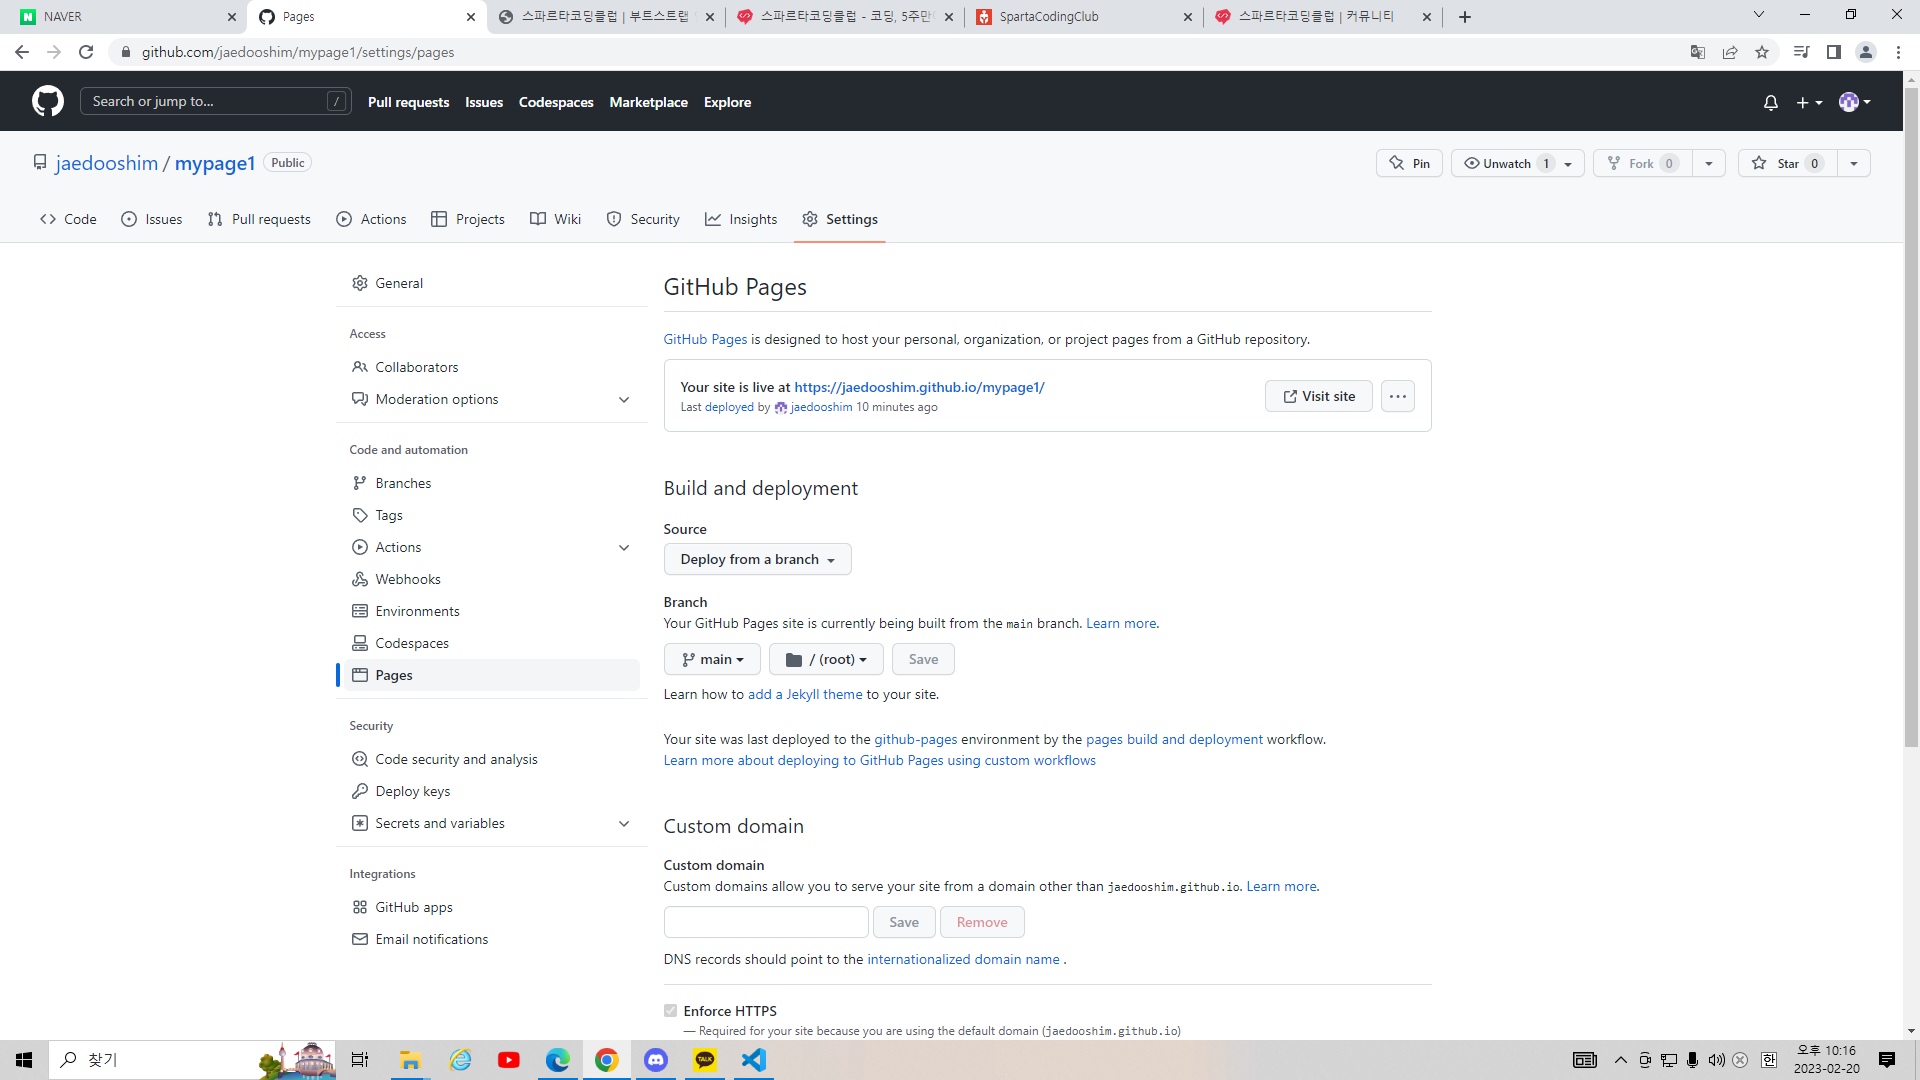
Task: Switch to the SpartaCodingClub tab
Action: 1085,17
